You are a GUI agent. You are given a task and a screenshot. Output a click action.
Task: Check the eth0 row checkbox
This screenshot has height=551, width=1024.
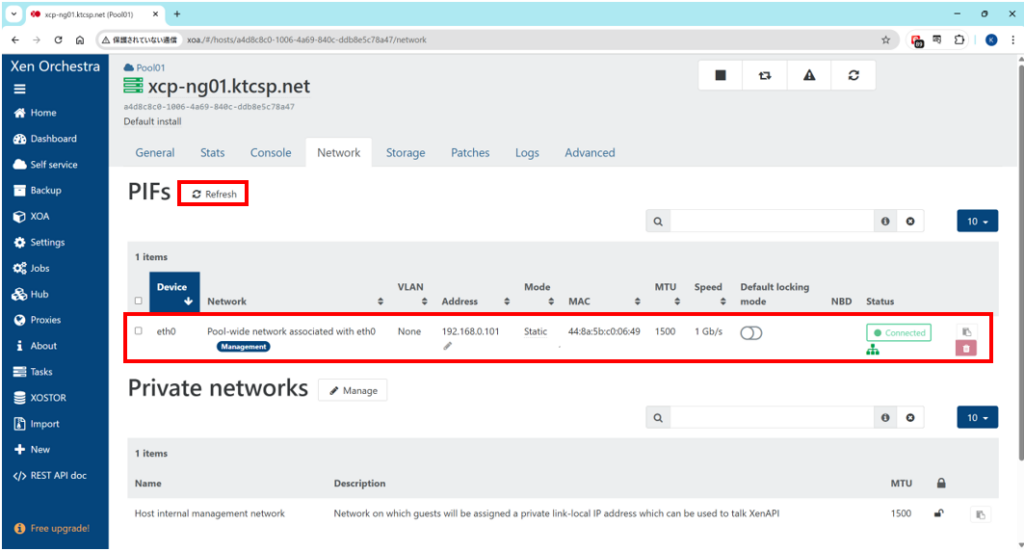click(x=138, y=331)
